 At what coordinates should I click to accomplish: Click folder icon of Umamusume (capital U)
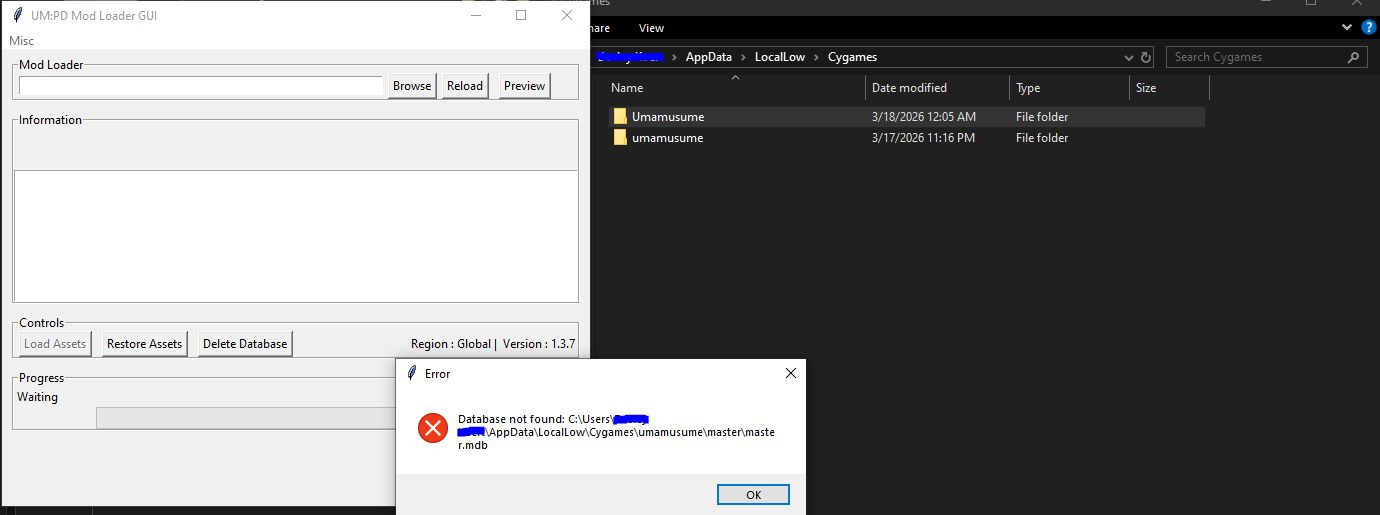point(620,117)
